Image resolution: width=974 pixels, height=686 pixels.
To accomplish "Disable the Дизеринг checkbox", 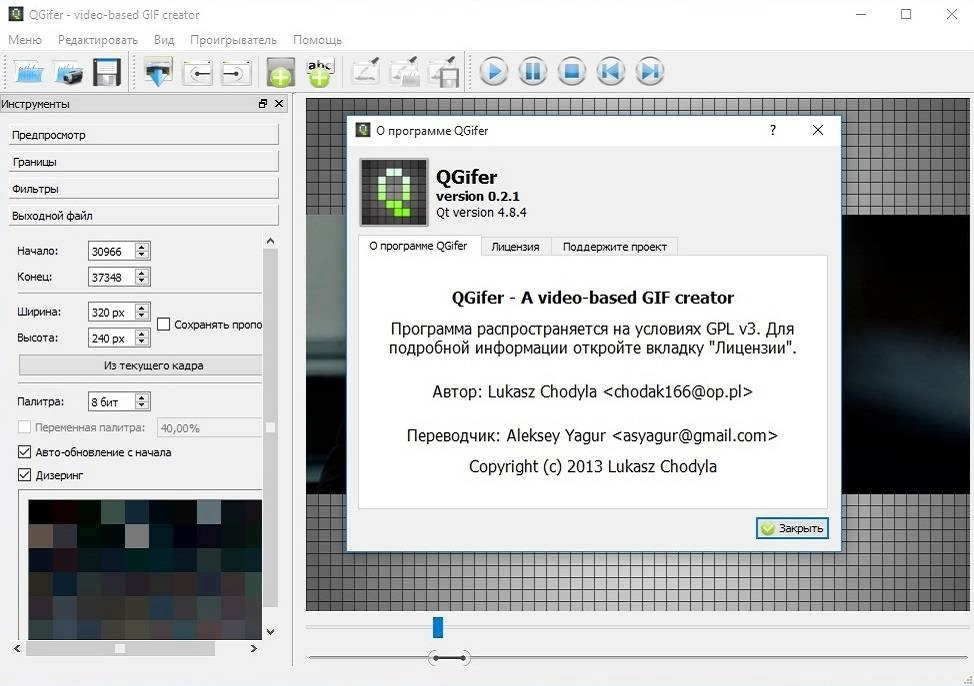I will point(24,475).
